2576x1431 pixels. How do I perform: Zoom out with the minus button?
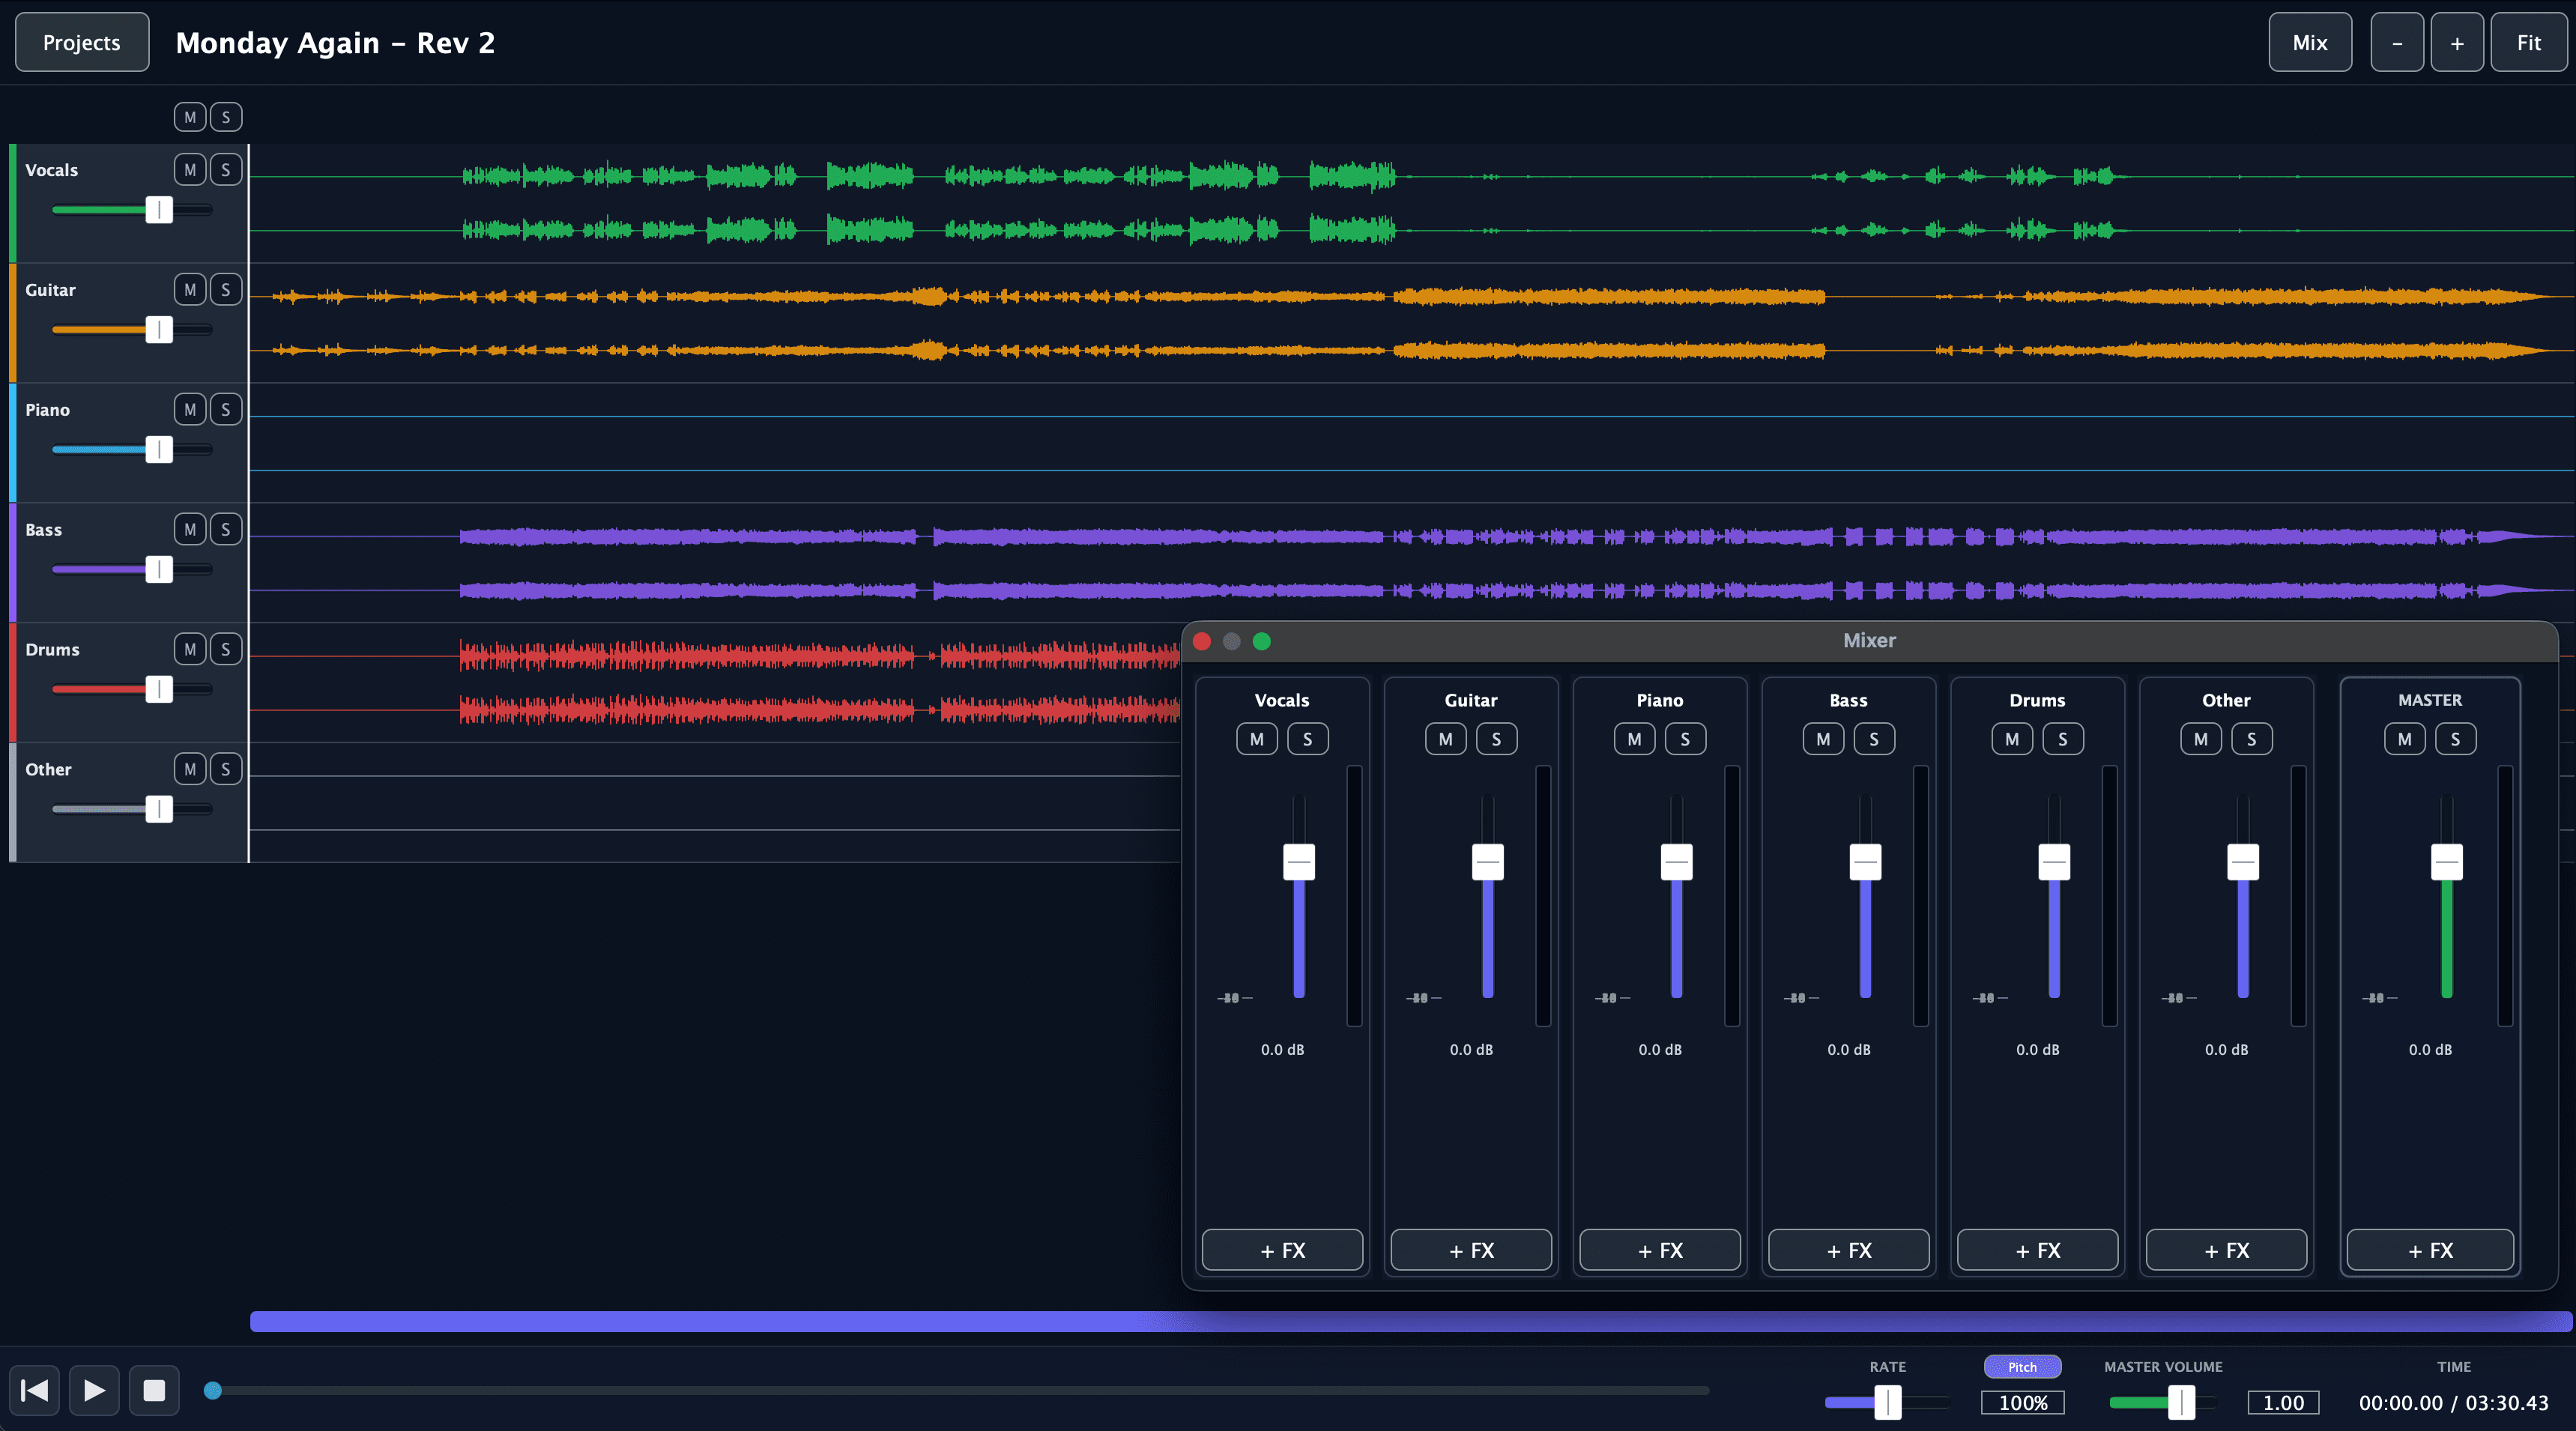2397,42
